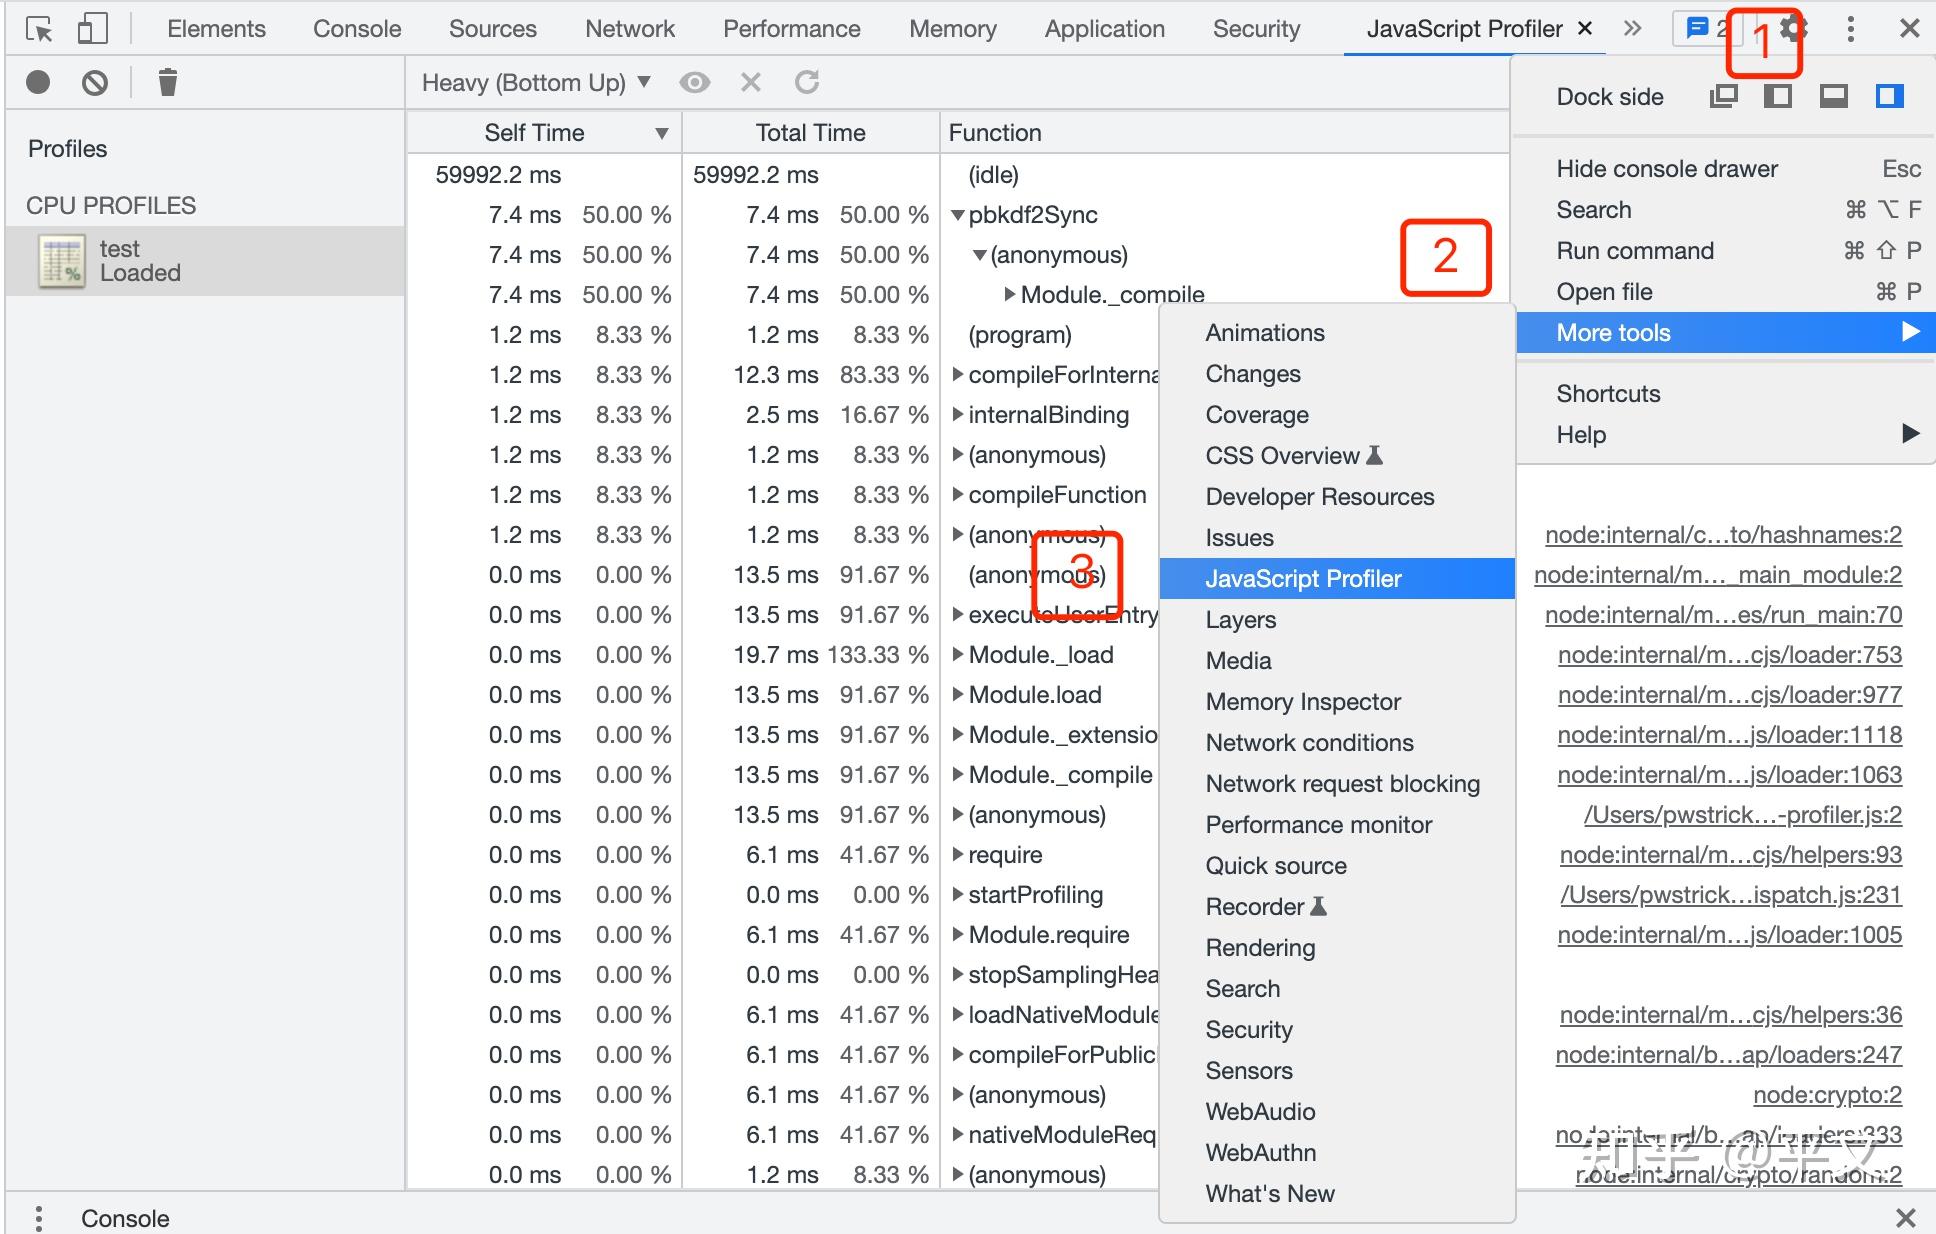Screen dimensions: 1936x1234
Task: Click the Shortcuts menu entry
Action: coord(1608,394)
